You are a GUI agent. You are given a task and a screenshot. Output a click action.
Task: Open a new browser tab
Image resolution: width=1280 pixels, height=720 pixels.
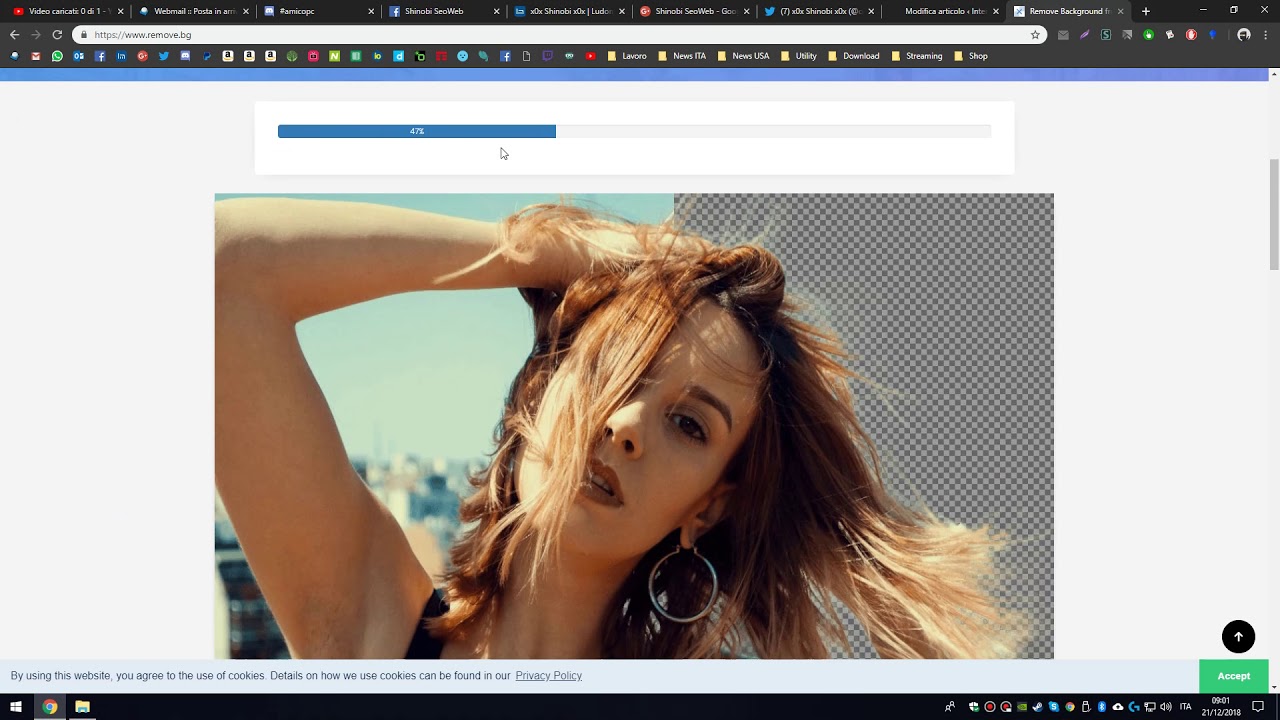pos(1146,11)
